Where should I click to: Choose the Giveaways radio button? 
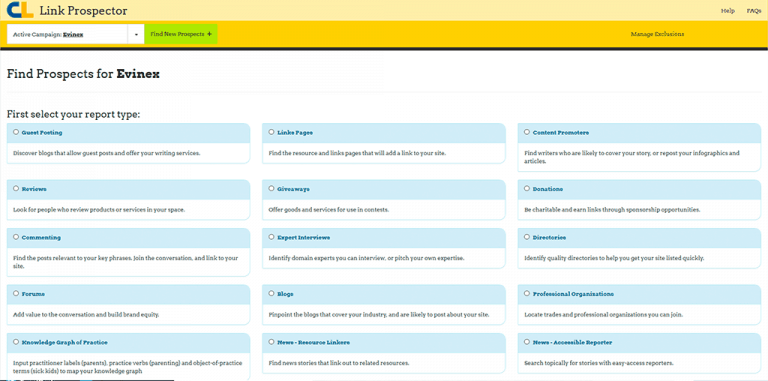272,189
